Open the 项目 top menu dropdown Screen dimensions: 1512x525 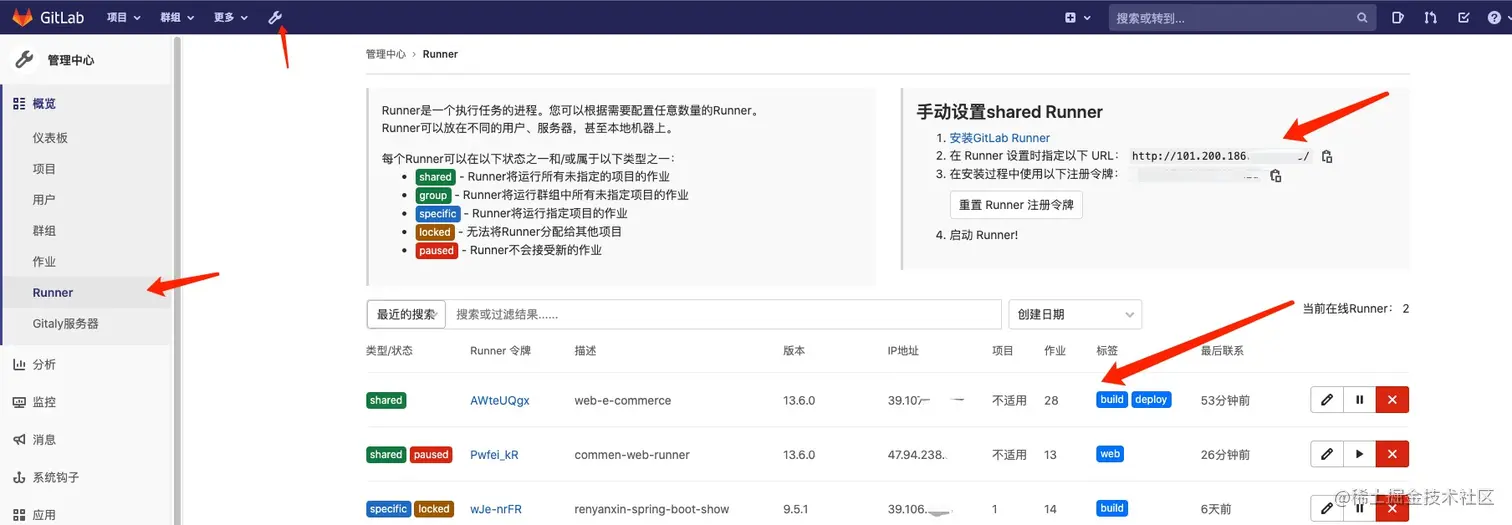click(123, 18)
